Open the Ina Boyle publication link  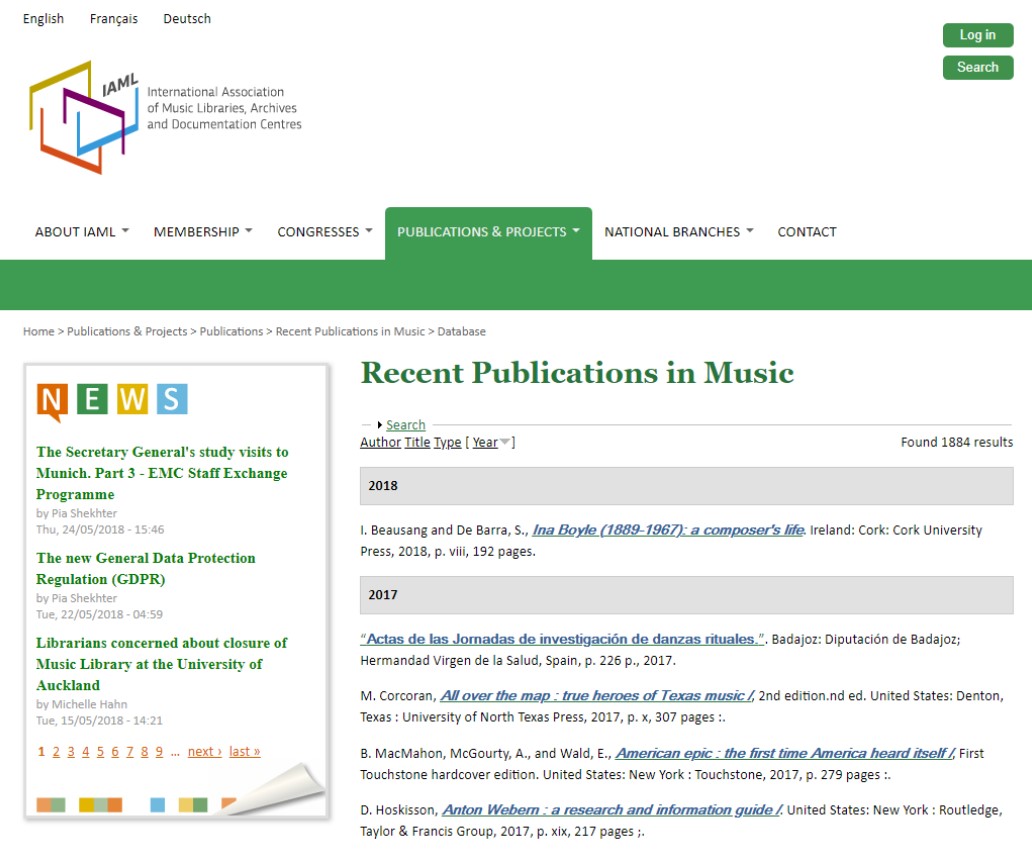coord(668,530)
